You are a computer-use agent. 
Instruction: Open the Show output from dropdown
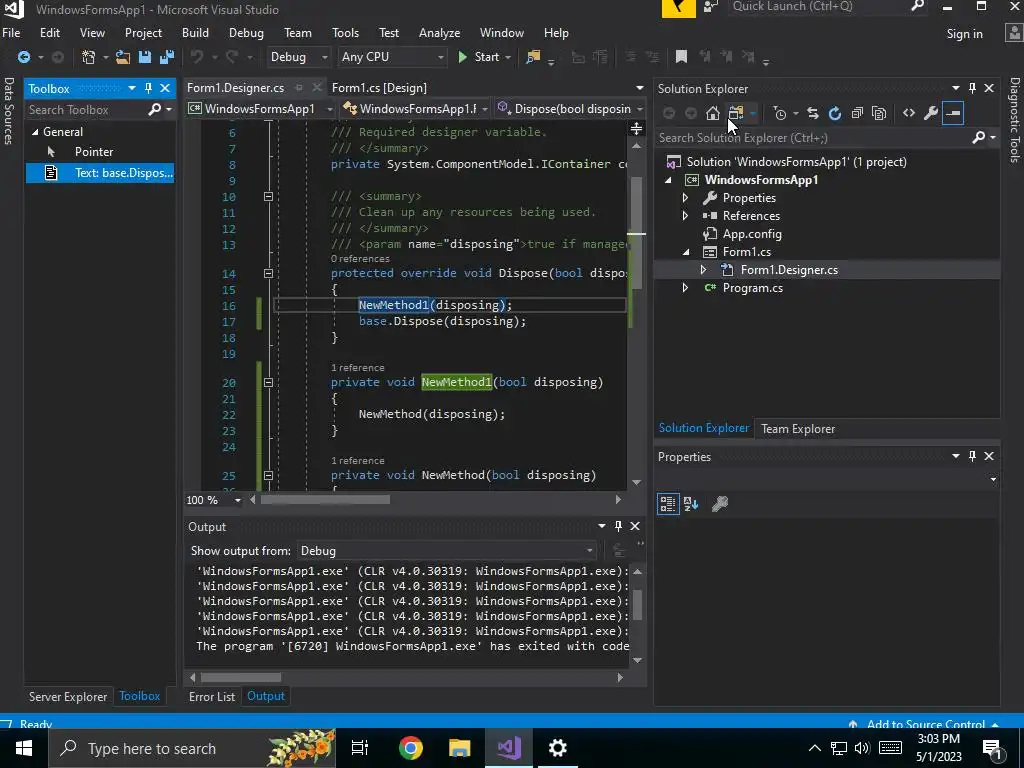coord(447,551)
